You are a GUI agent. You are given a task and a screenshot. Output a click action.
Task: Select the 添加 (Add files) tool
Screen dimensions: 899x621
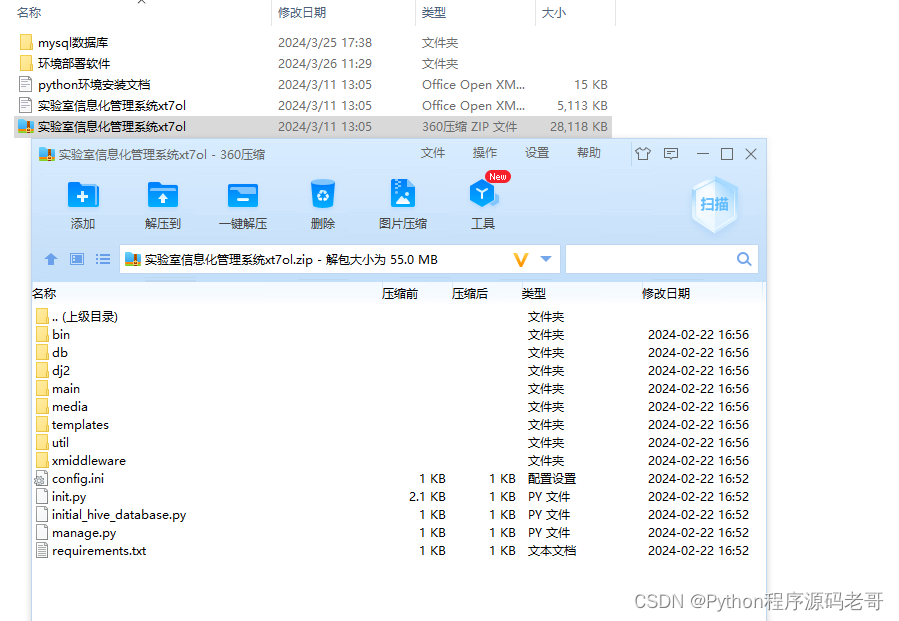pyautogui.click(x=83, y=198)
